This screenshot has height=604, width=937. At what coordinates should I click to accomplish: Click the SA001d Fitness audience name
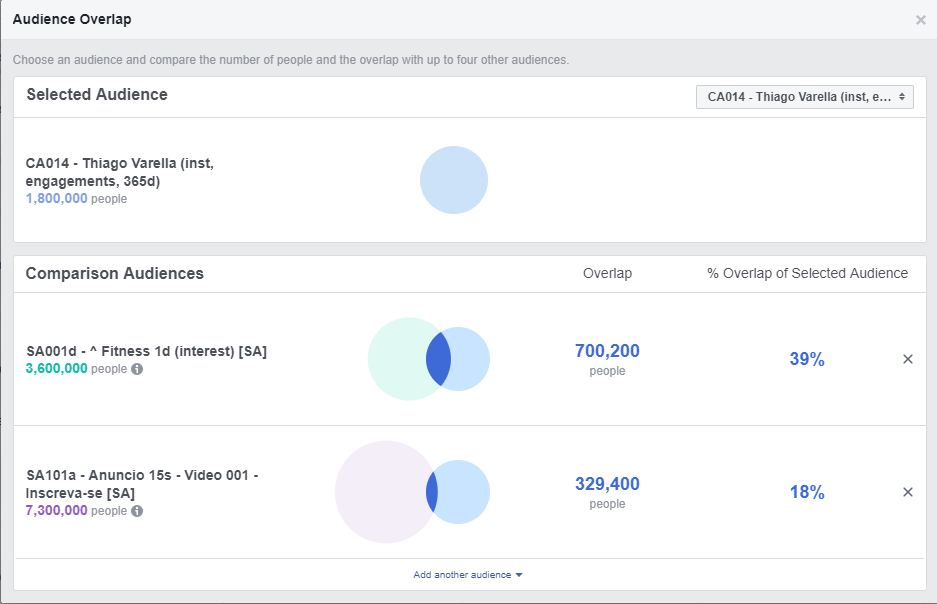click(146, 351)
